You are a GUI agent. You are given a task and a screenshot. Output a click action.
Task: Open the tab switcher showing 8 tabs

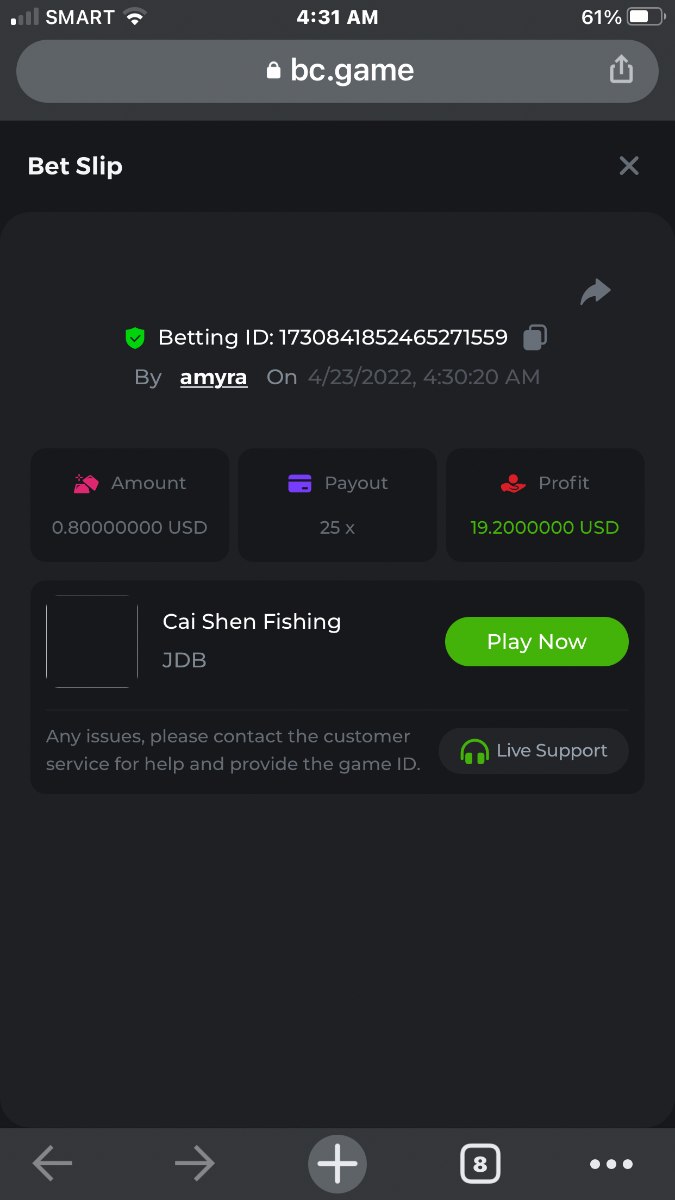(480, 1164)
